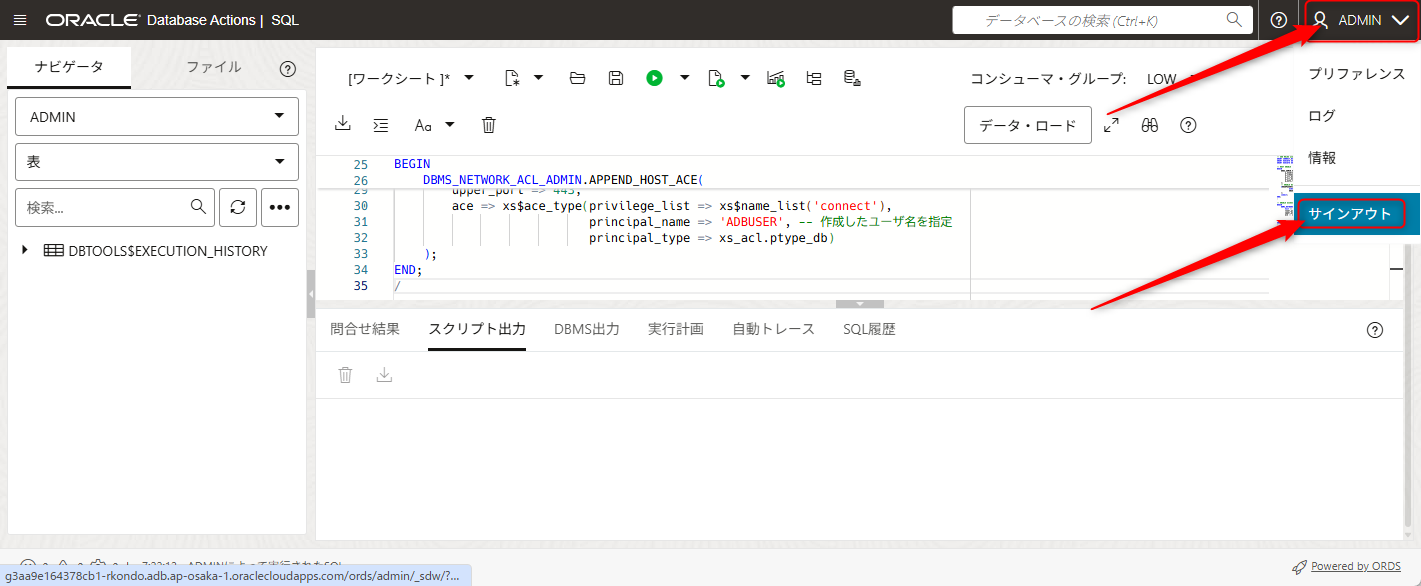
Task: Open the header help icon
Action: 1278,20
